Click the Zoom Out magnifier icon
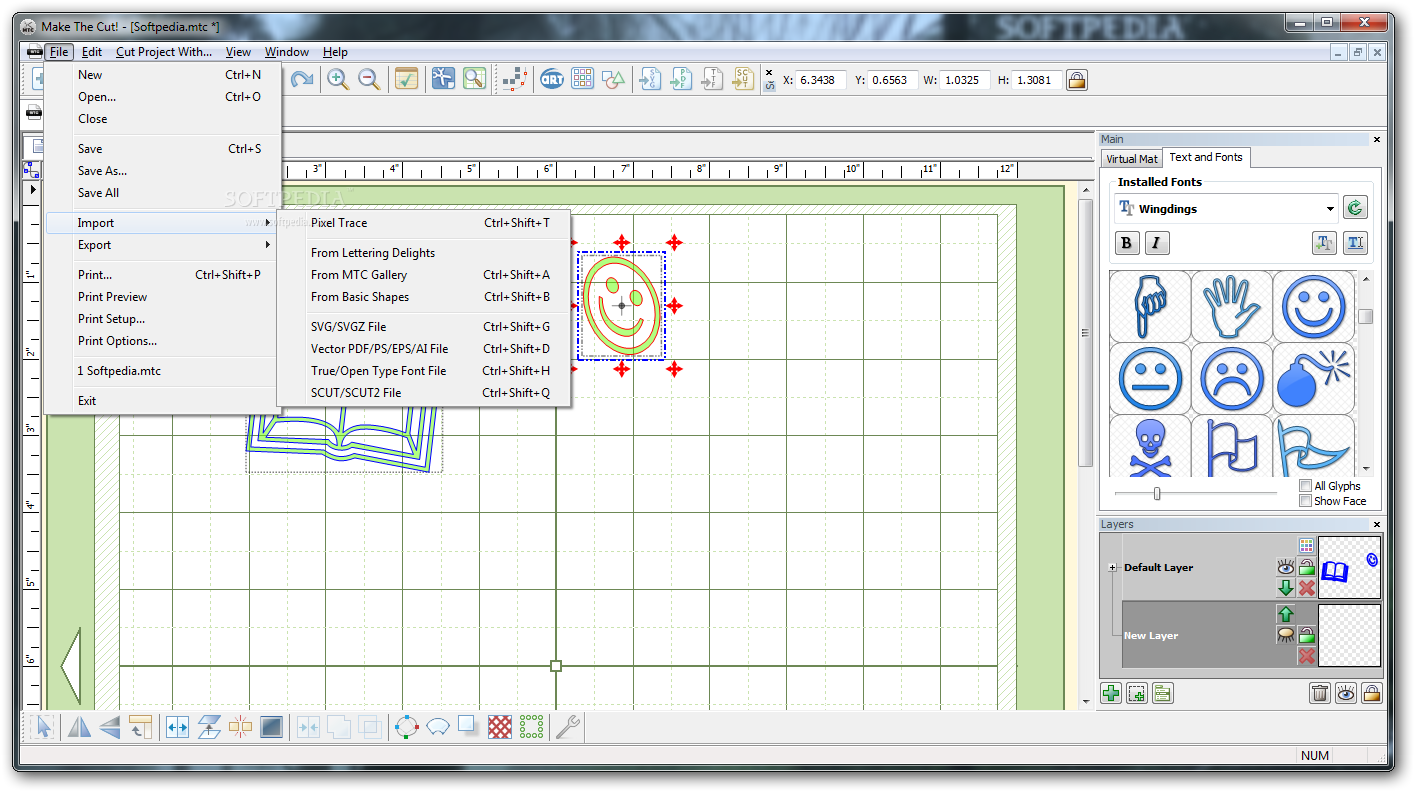This screenshot has width=1415, height=792. click(369, 79)
